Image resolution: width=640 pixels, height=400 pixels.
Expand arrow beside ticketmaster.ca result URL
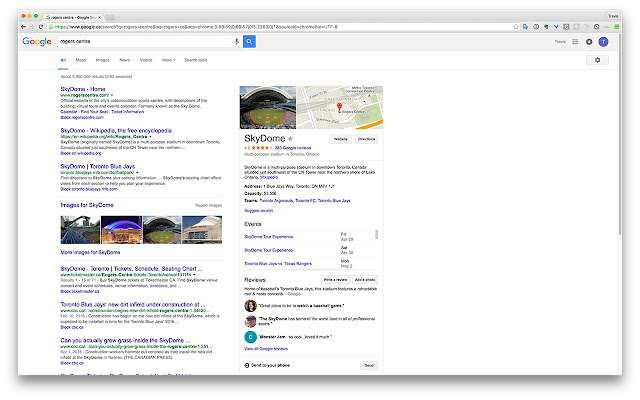194,275
